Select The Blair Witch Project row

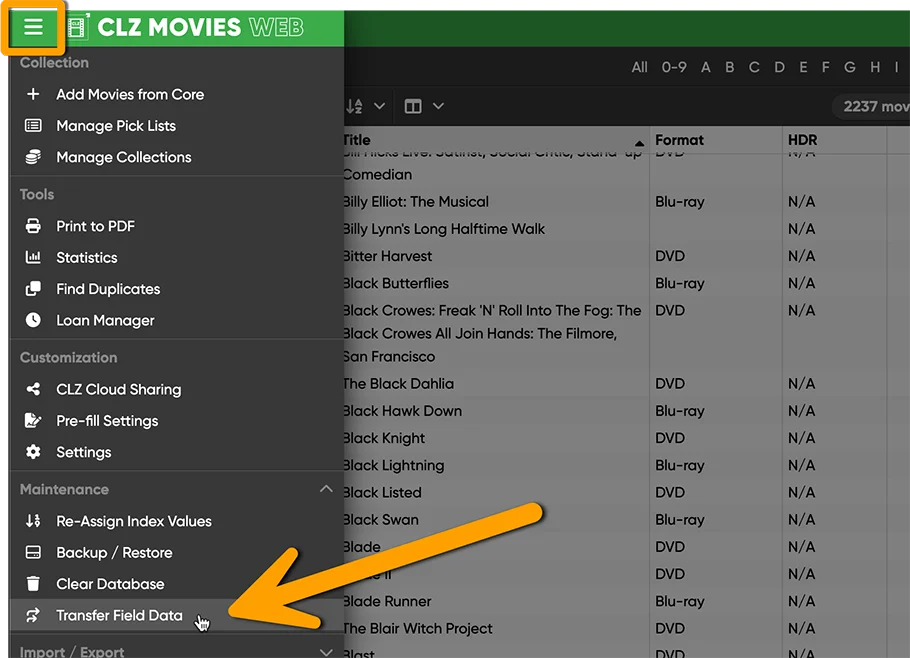[x=626, y=628]
